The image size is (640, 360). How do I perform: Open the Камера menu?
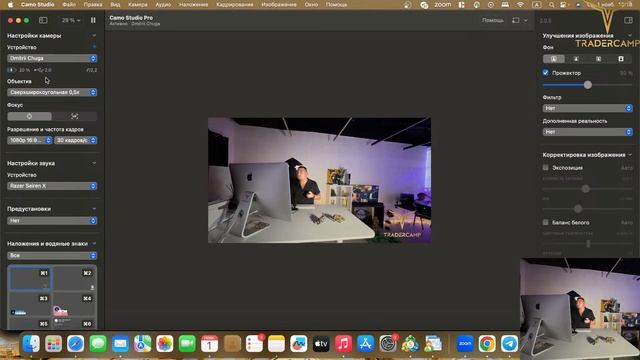(x=138, y=4)
